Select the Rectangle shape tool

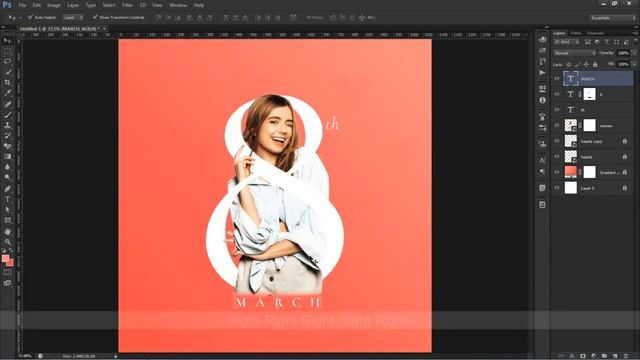7,220
